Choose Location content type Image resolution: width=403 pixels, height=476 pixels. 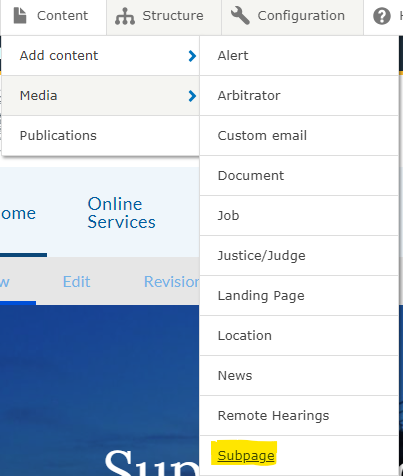pos(299,336)
